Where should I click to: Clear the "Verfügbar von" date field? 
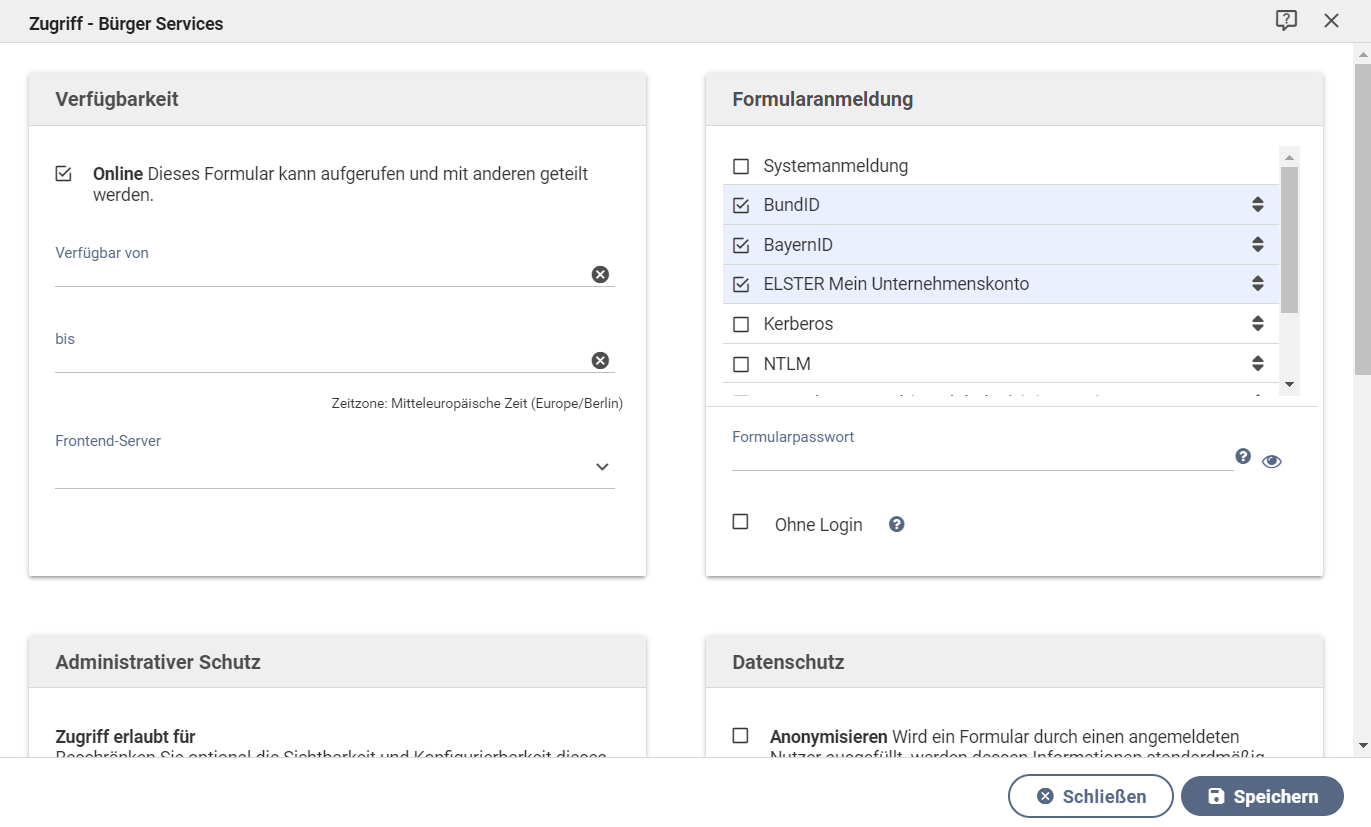(599, 273)
